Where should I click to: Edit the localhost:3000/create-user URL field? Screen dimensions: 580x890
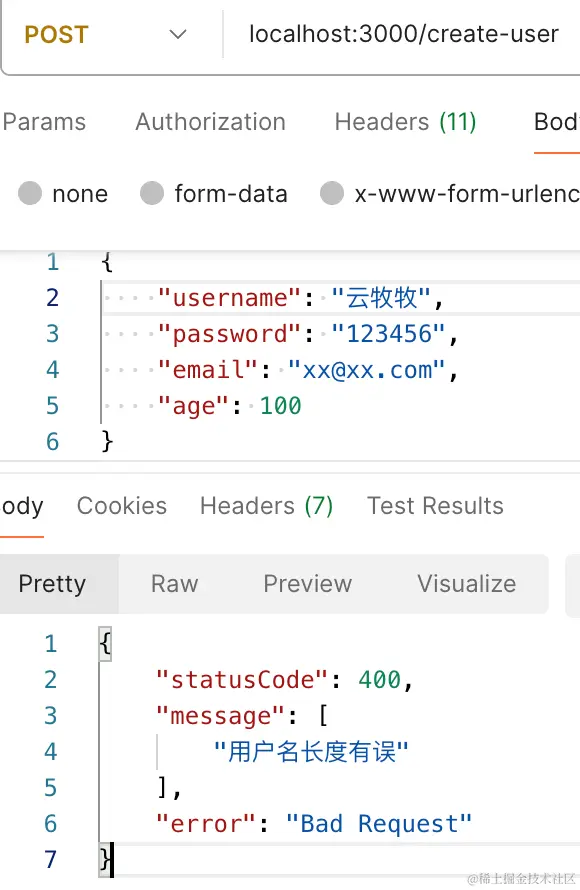point(404,34)
